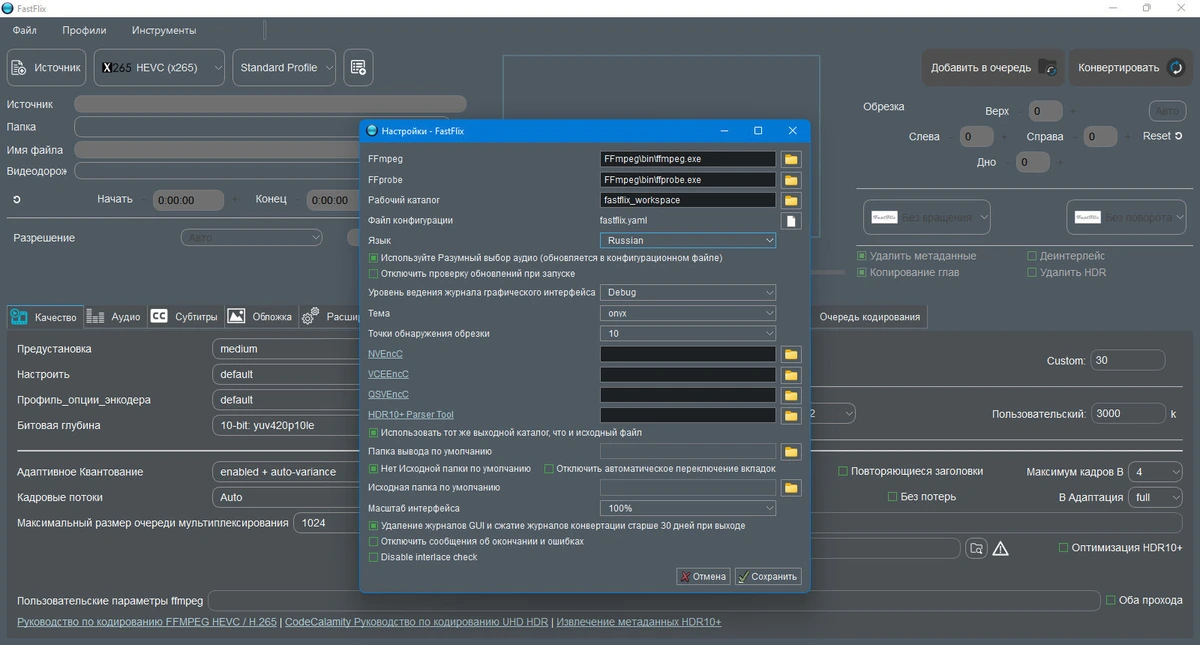Open the Профили menu
The height and width of the screenshot is (645, 1200).
pos(84,30)
